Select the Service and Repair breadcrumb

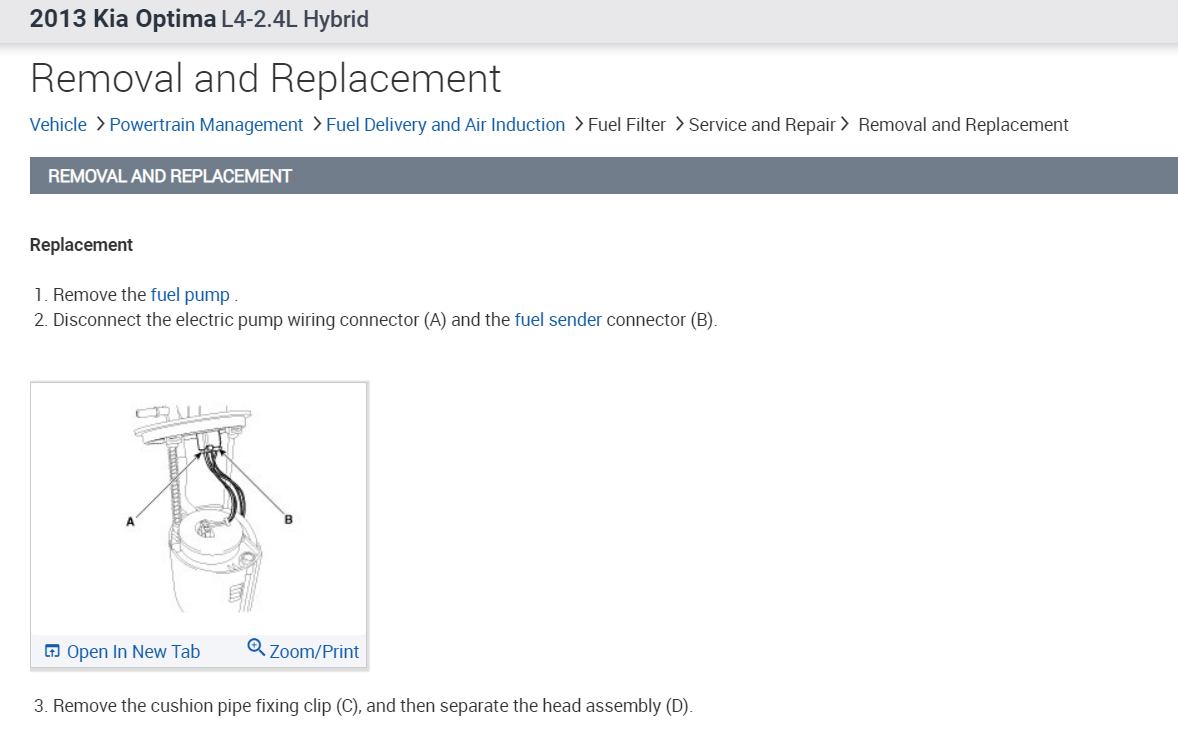(x=762, y=125)
